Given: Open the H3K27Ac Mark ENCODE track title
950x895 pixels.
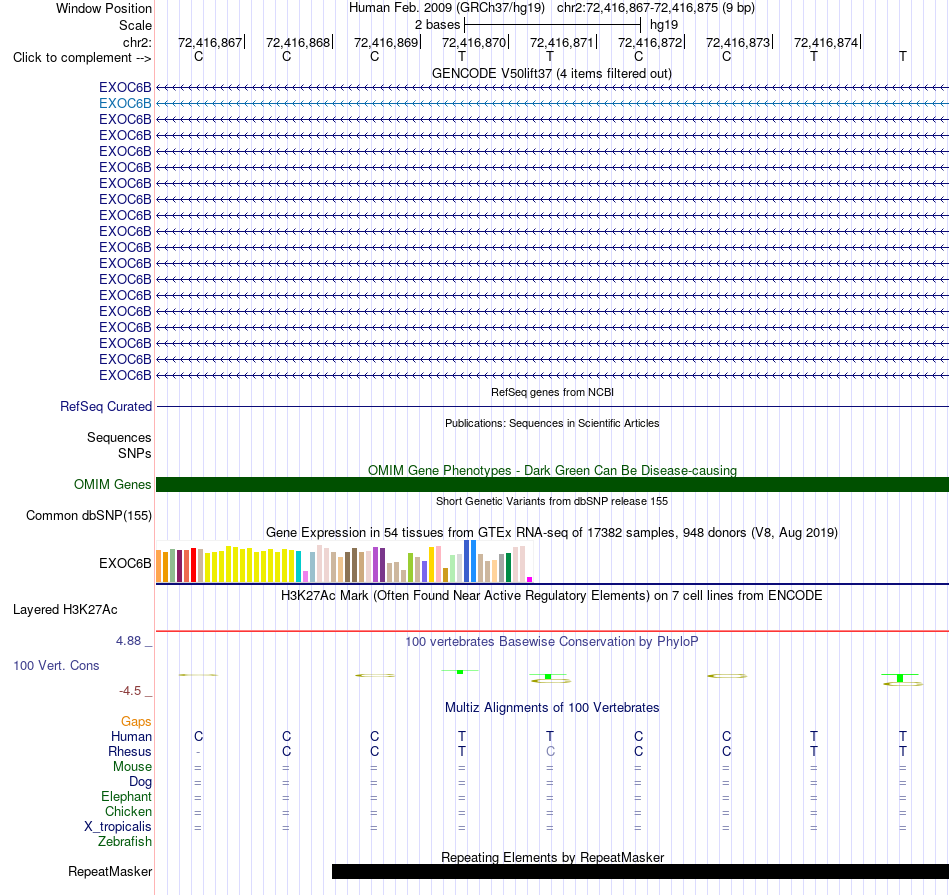Looking at the screenshot, I should 552,596.
